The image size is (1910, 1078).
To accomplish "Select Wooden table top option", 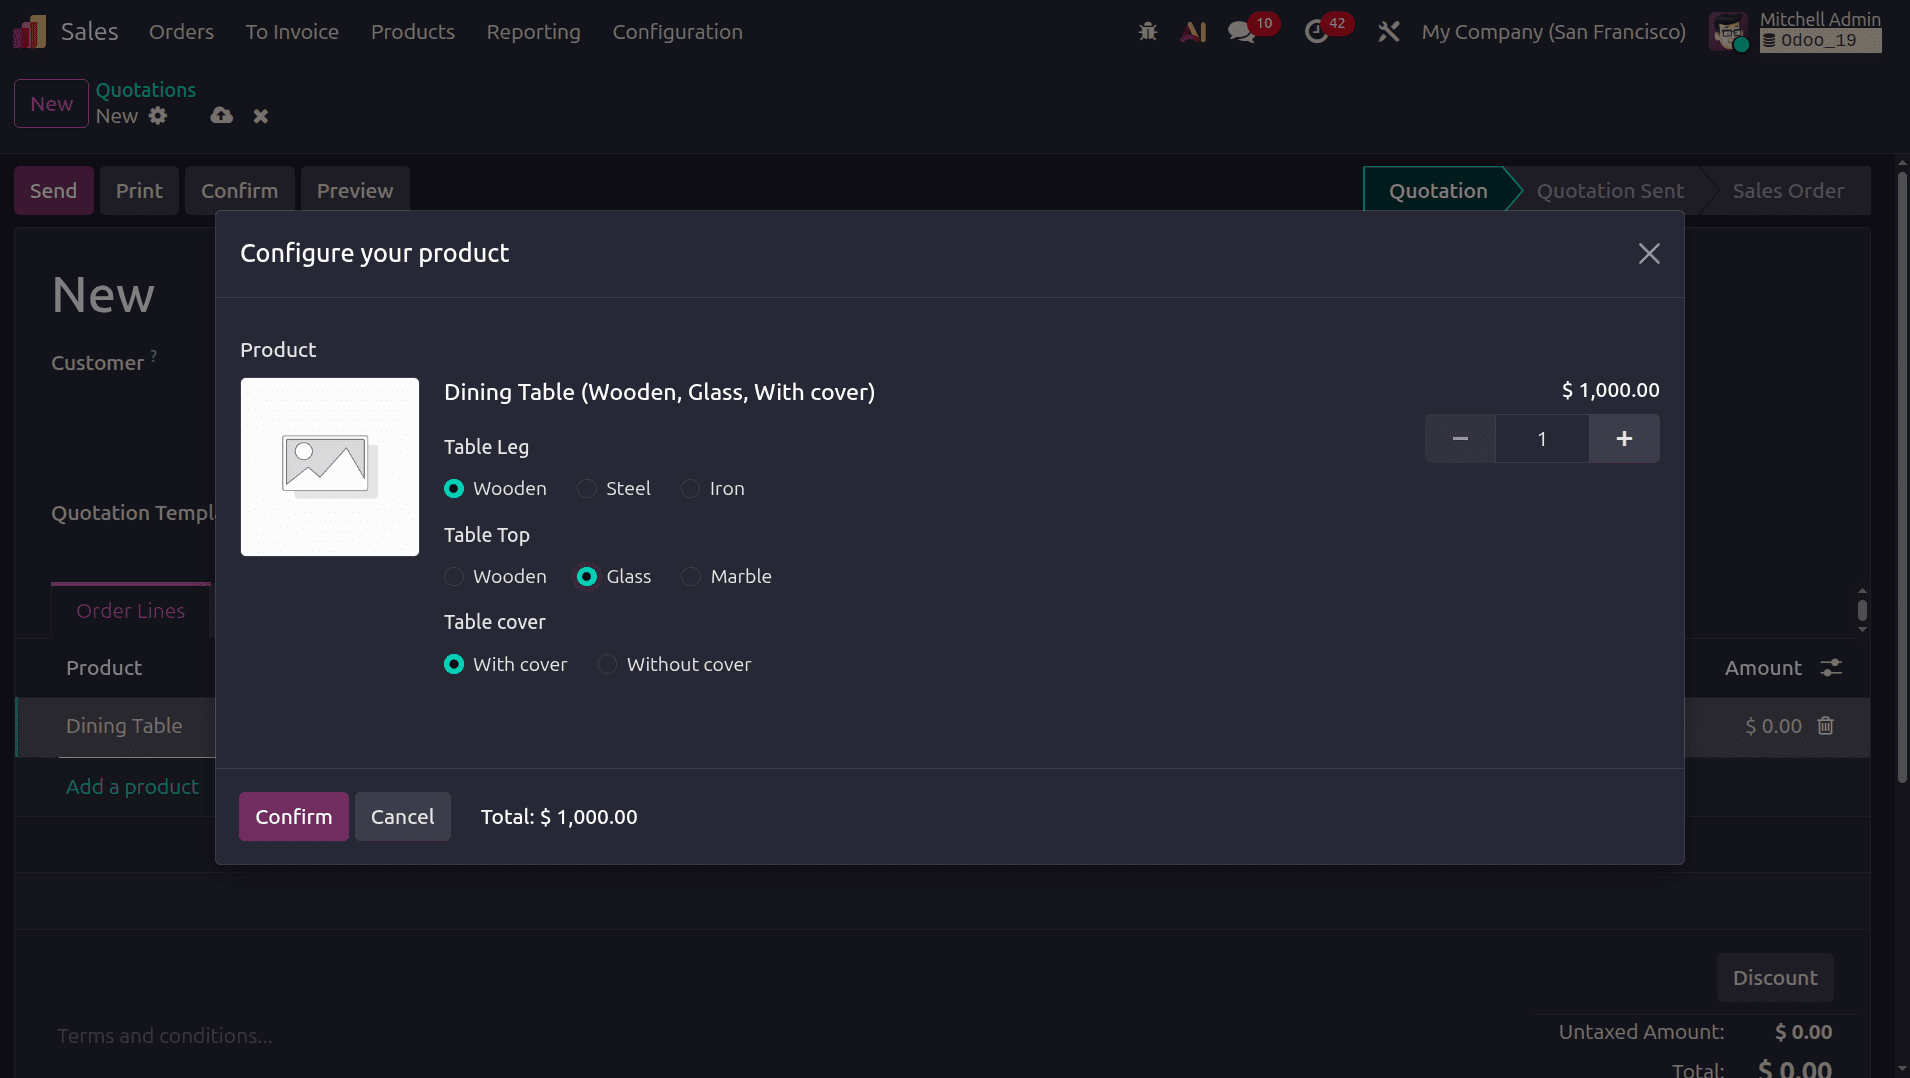I will [x=454, y=577].
